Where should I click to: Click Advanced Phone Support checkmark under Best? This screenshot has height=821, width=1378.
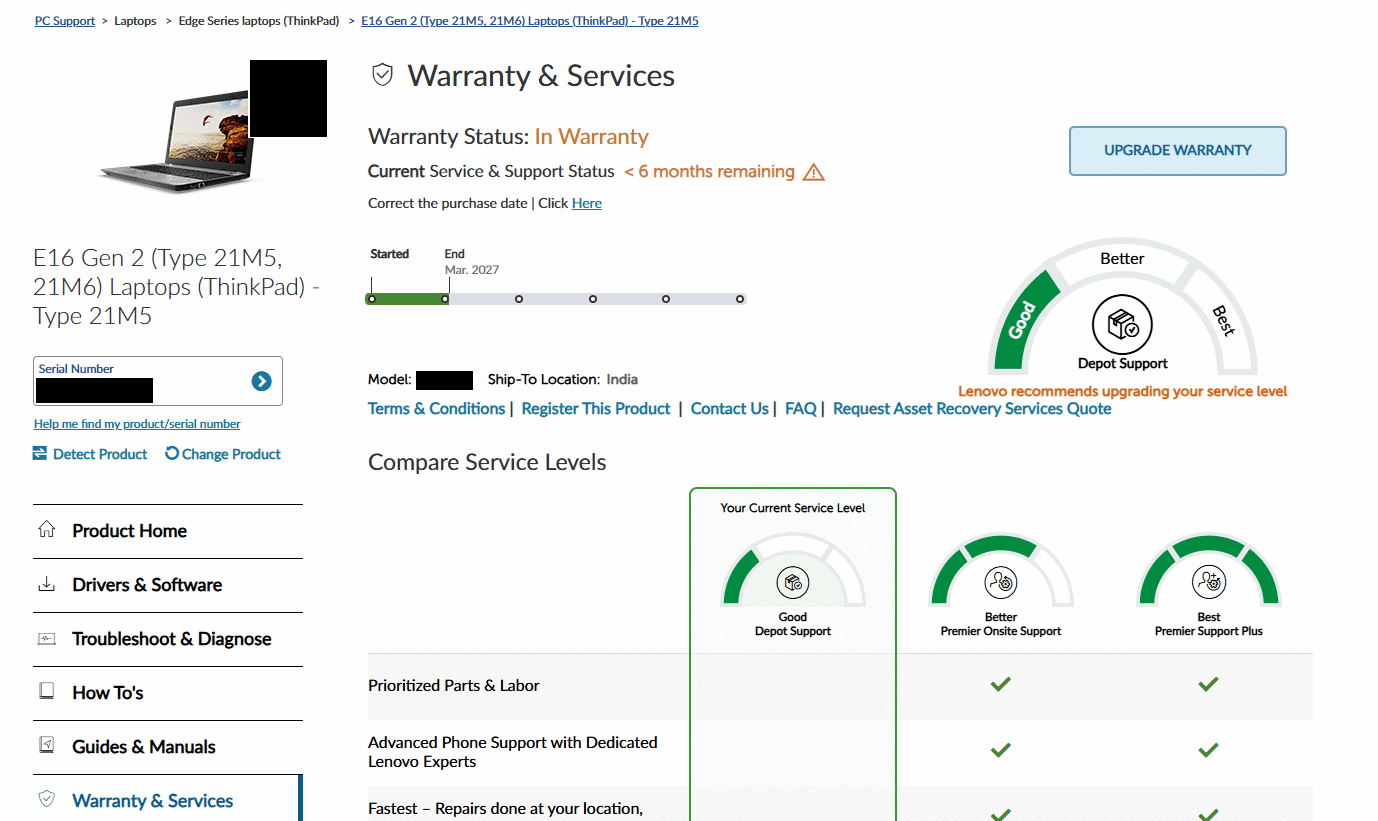[x=1208, y=749]
